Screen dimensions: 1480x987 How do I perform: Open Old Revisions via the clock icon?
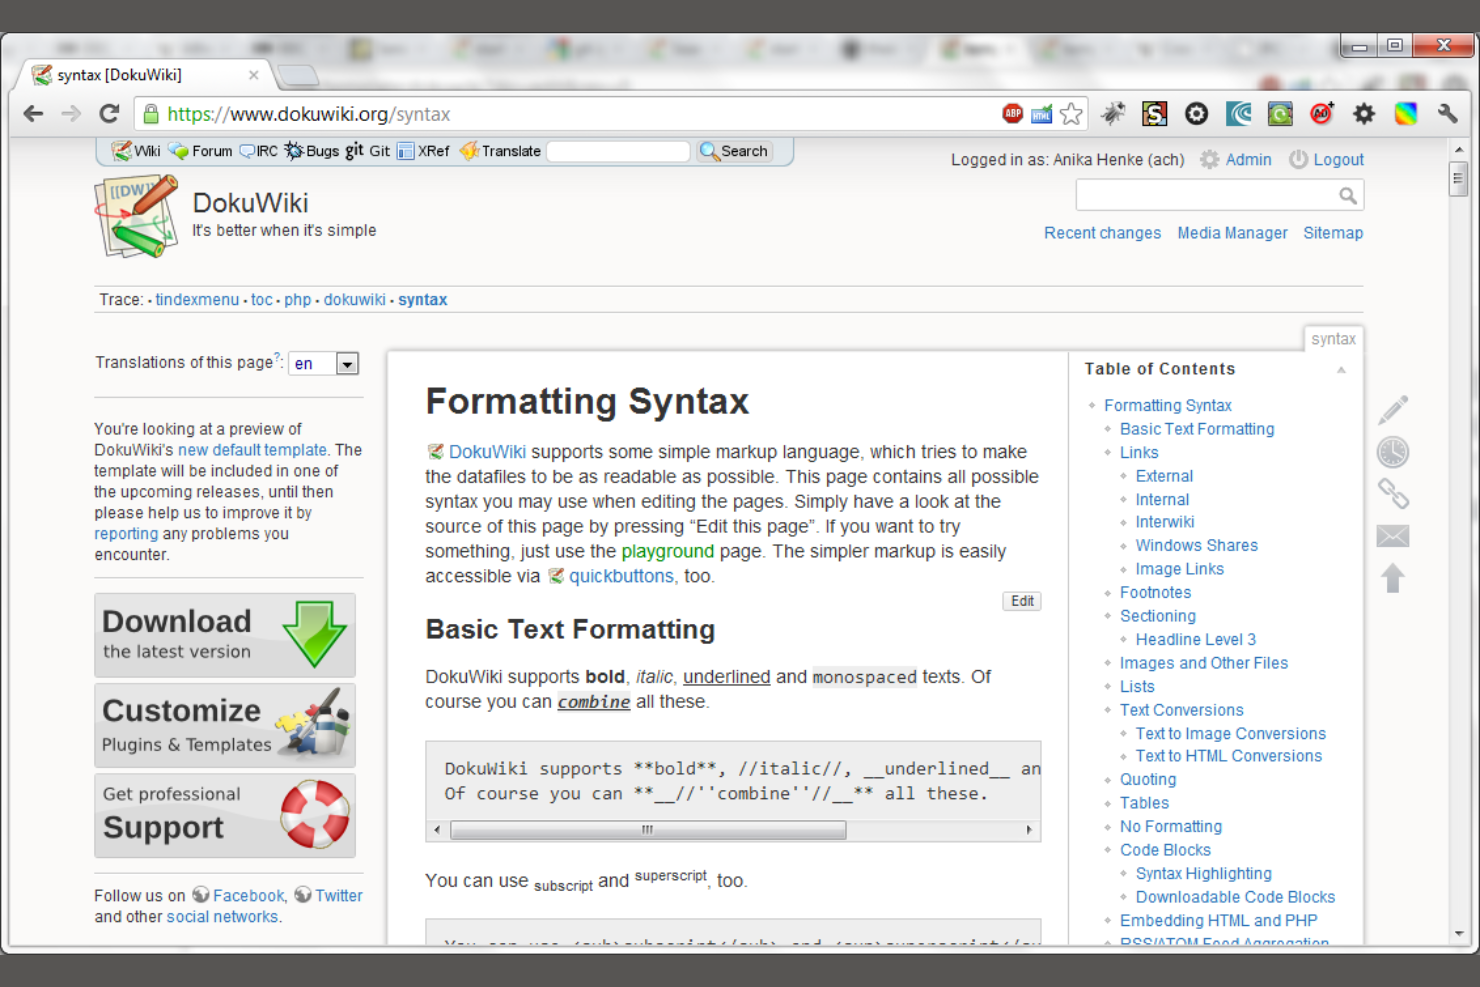pos(1393,451)
